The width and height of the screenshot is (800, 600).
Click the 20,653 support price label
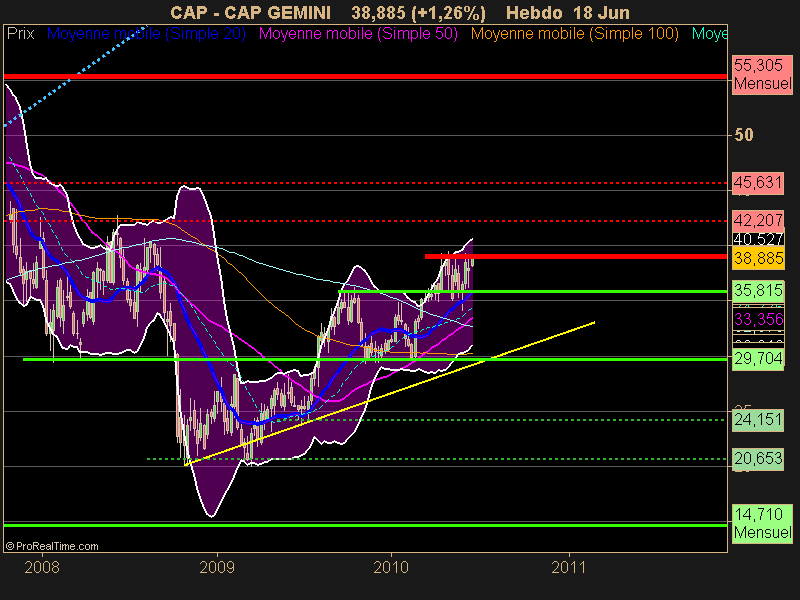758,459
